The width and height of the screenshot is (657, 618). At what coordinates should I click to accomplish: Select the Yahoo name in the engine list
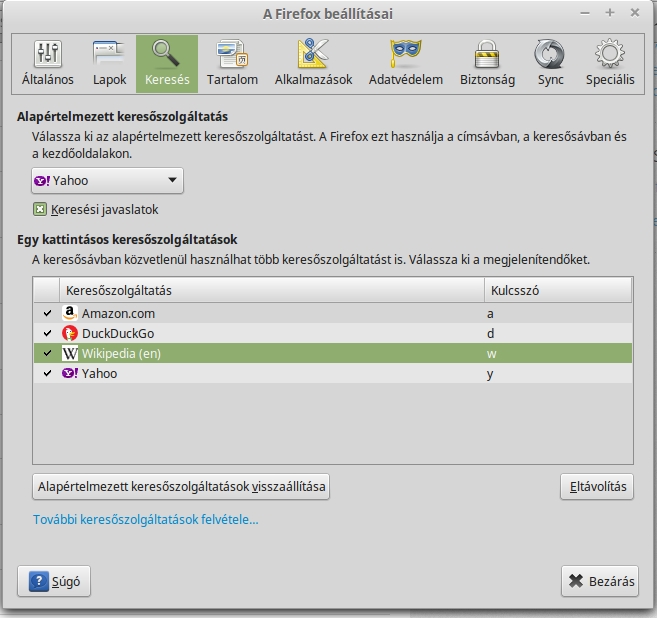pos(99,373)
